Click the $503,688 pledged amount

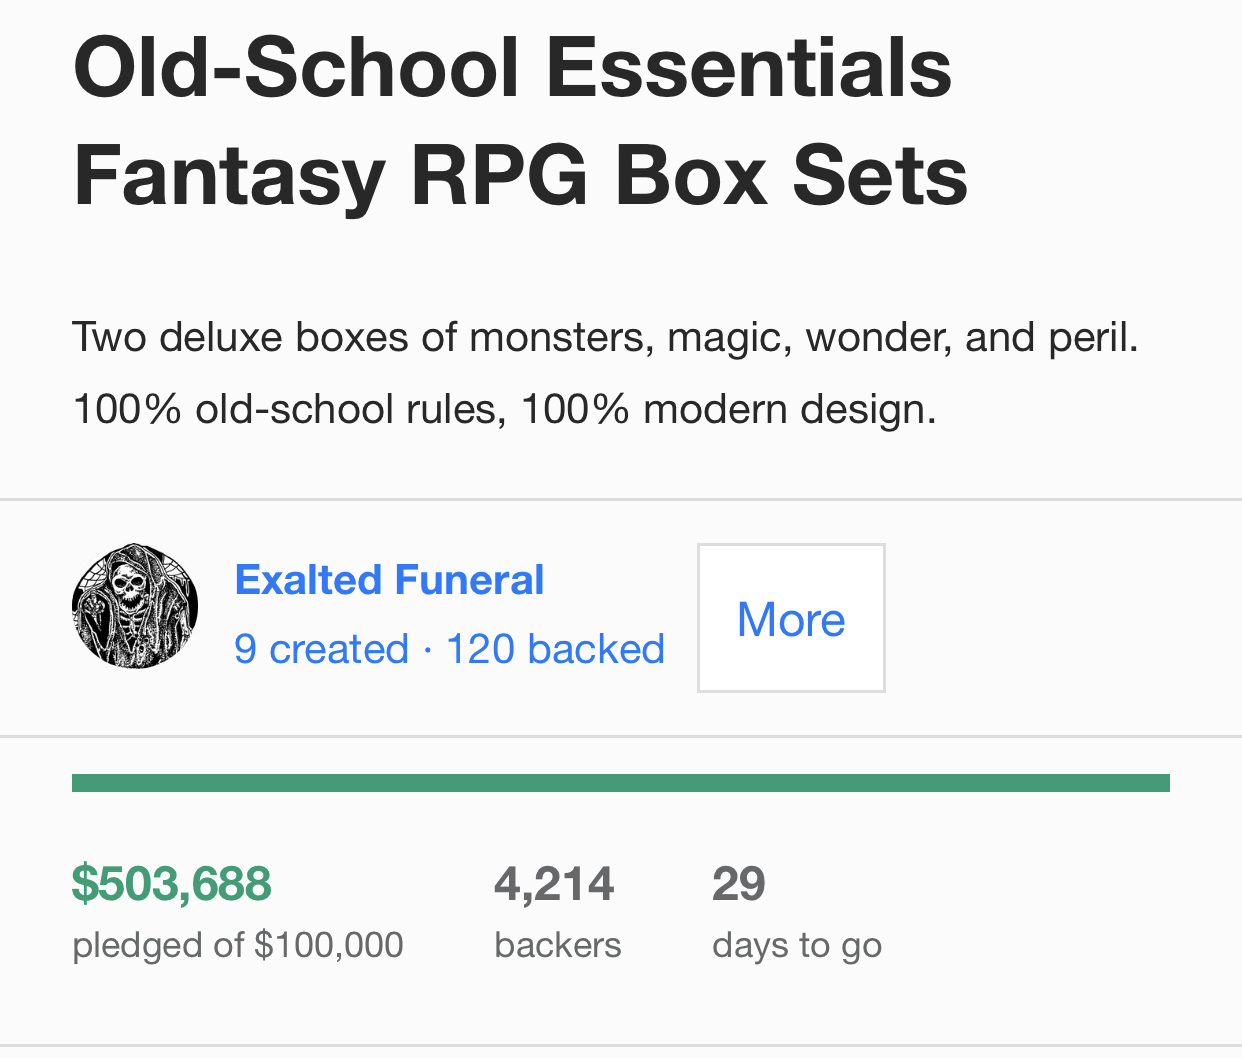(x=172, y=884)
